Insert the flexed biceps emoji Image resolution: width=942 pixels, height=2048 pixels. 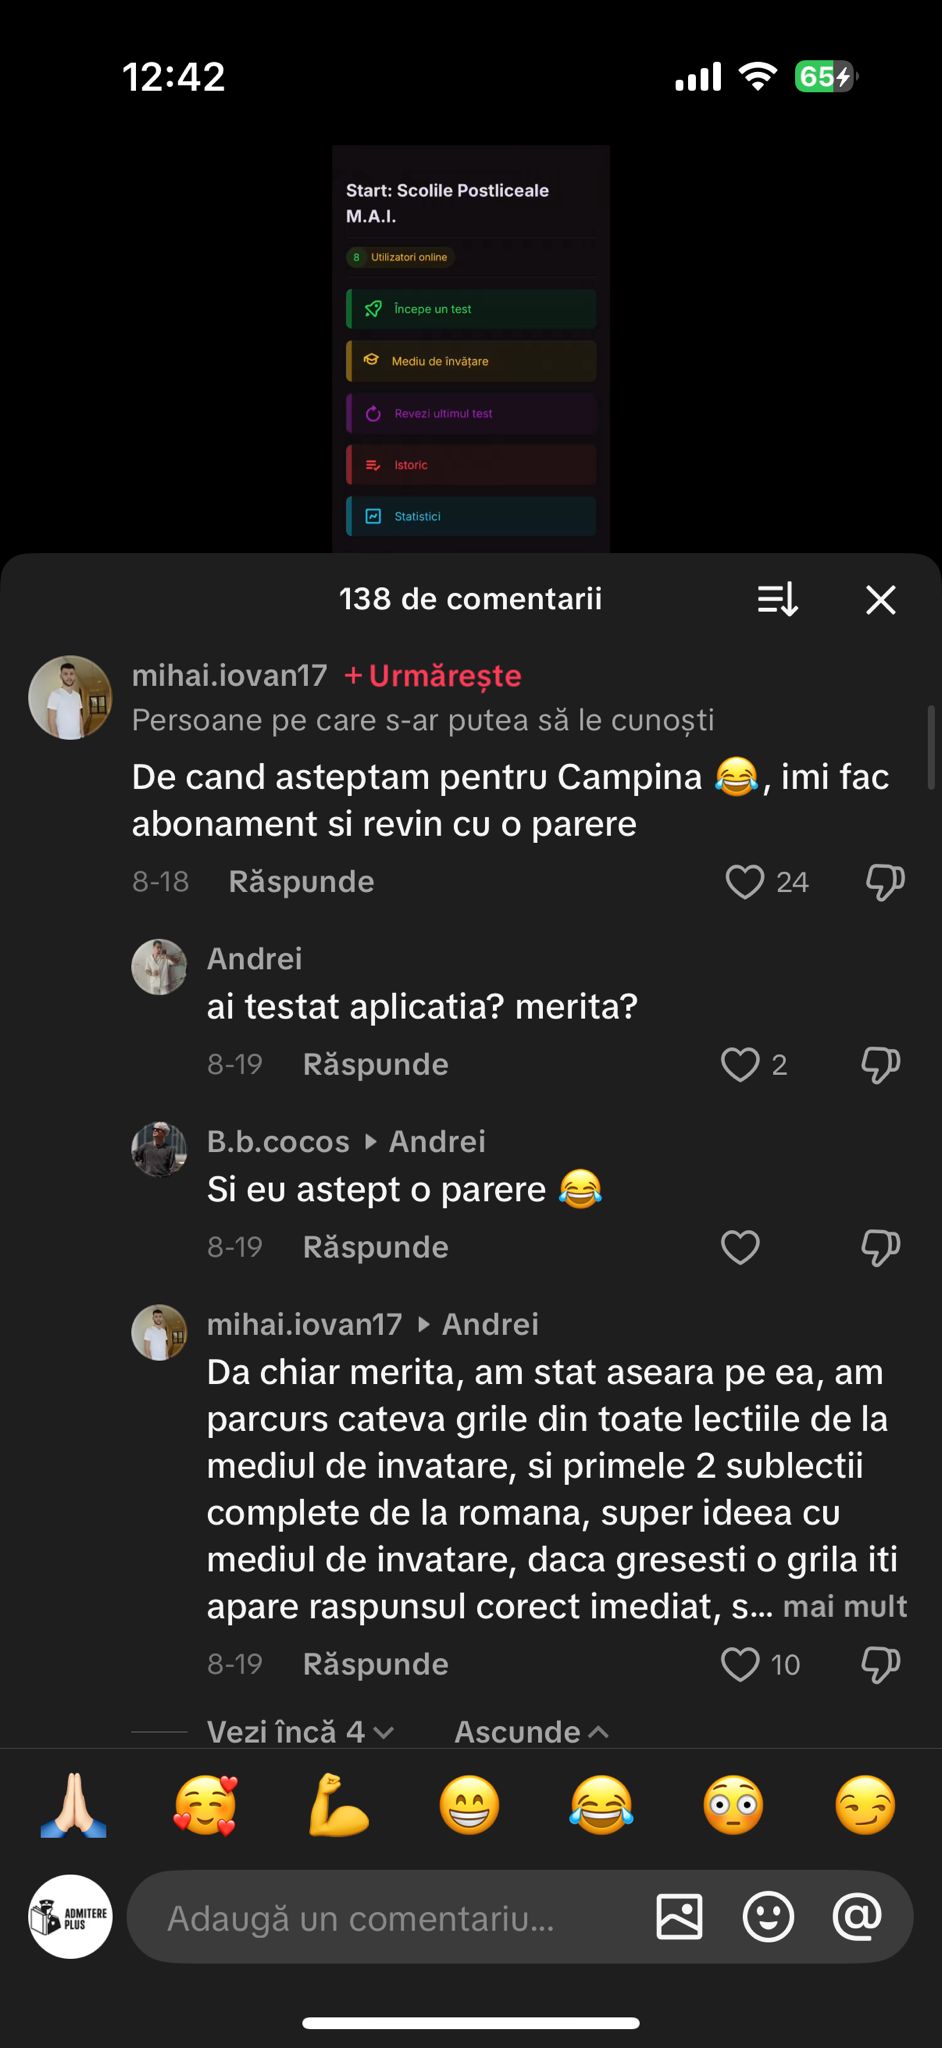pos(338,1805)
